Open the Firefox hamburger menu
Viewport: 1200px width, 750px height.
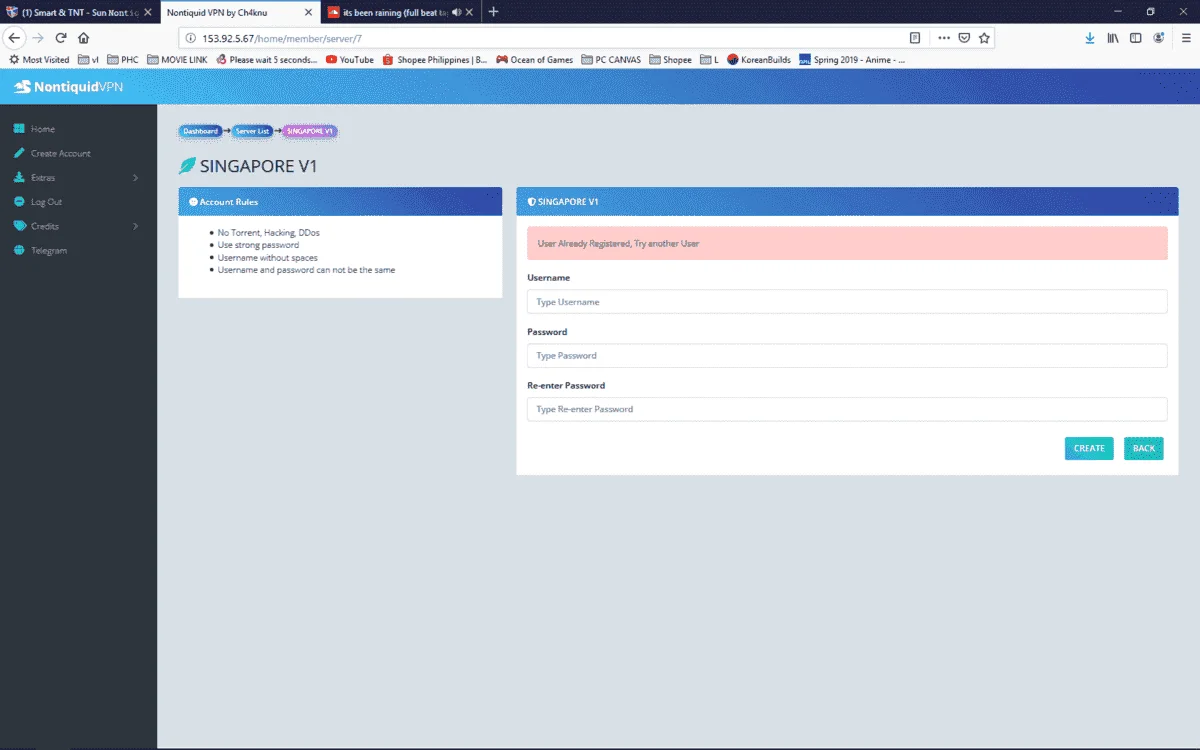[x=1185, y=38]
